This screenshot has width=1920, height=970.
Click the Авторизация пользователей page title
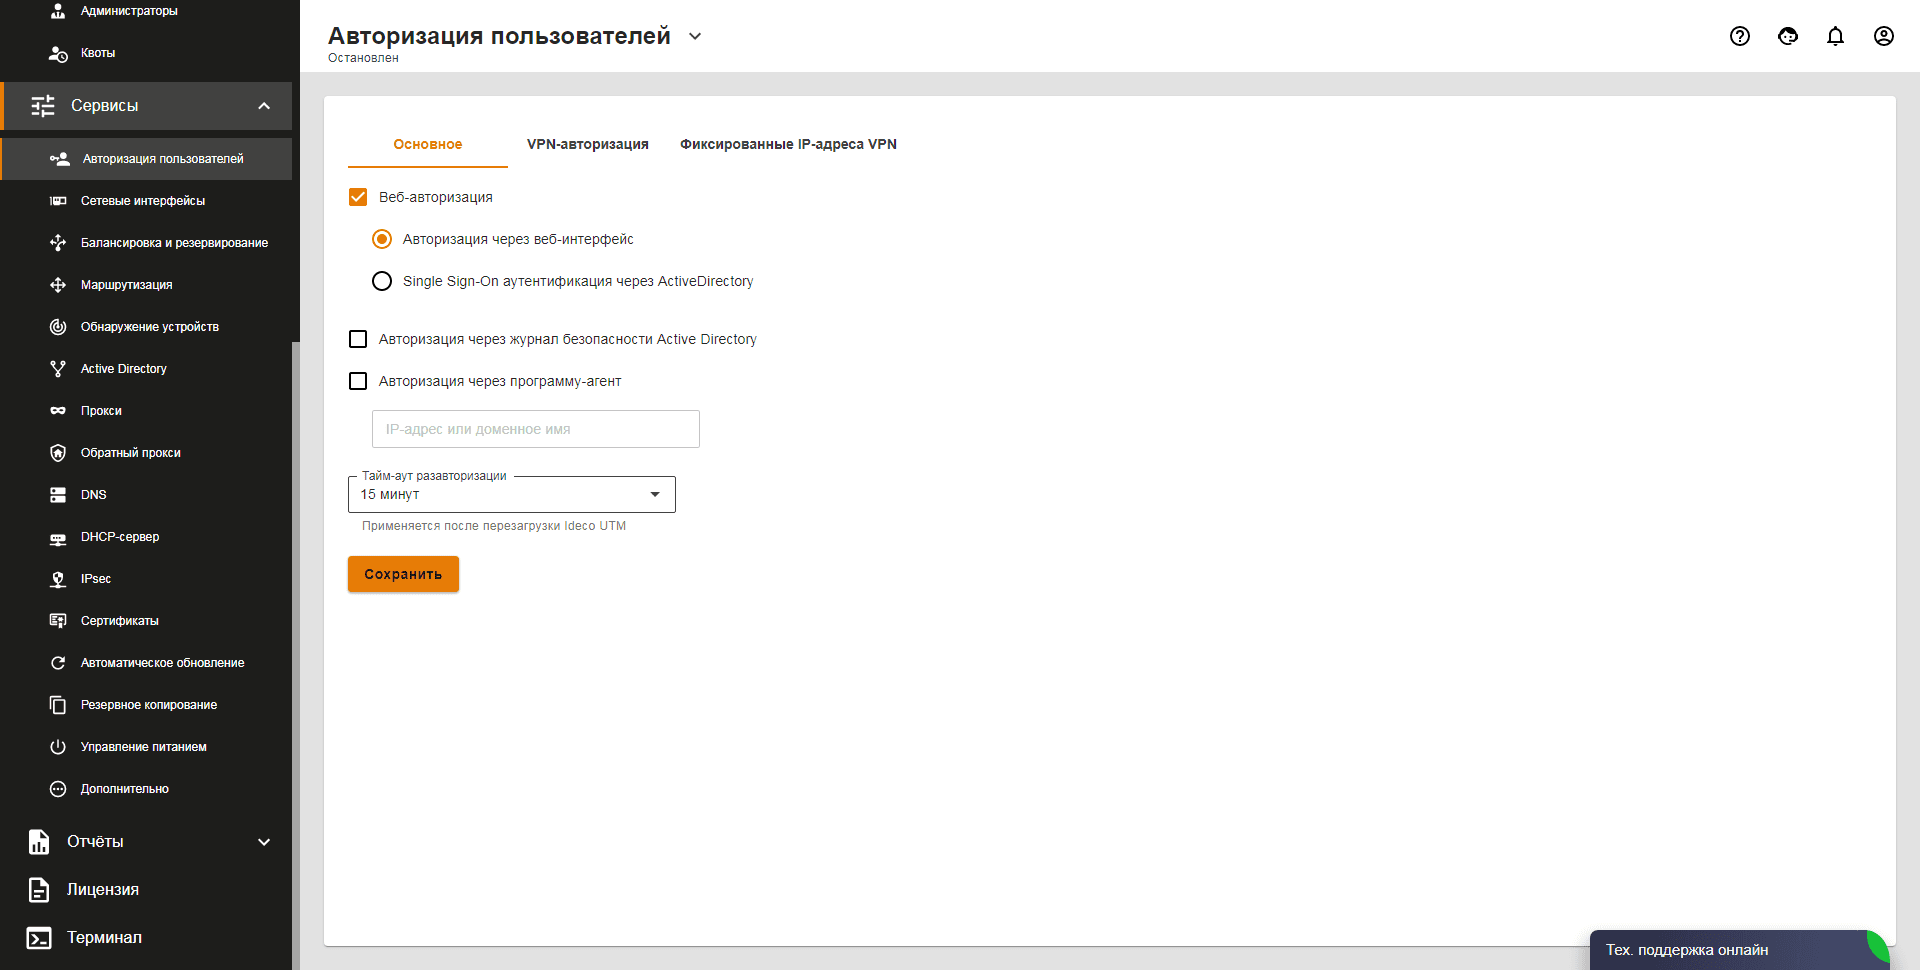tap(499, 36)
